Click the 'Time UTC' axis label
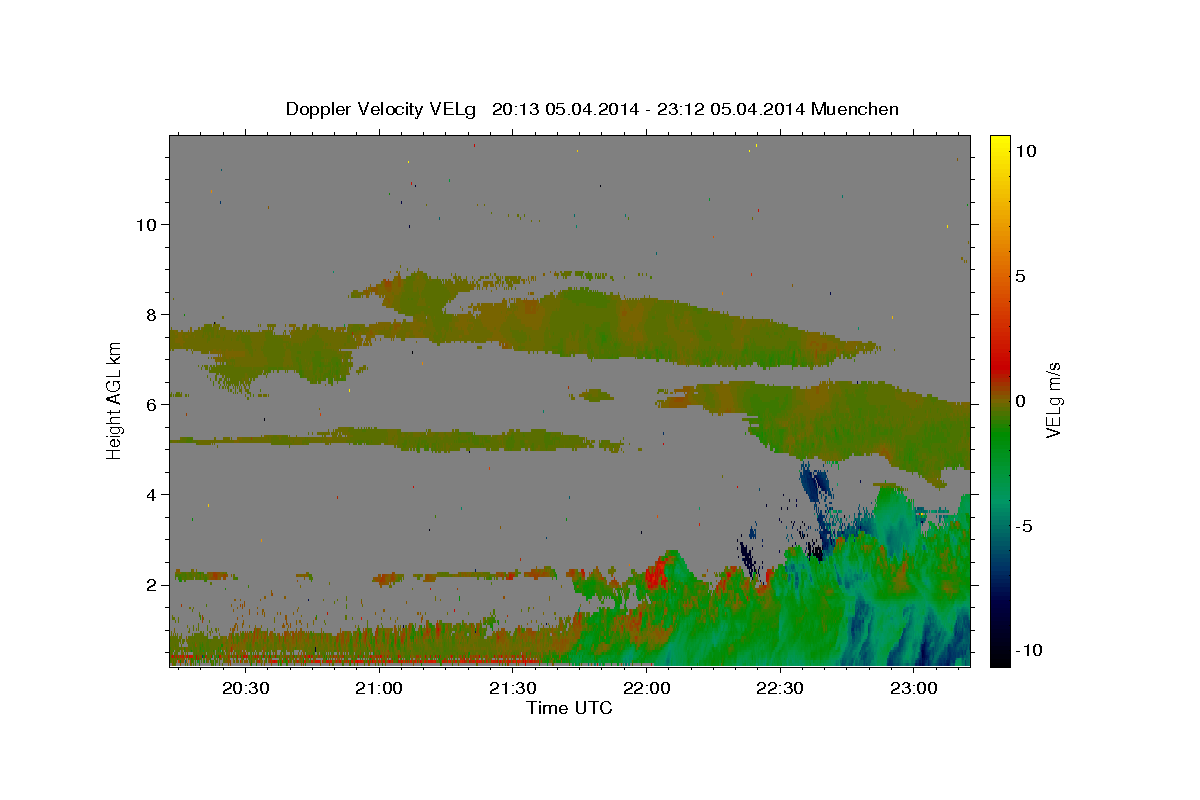This screenshot has height=800, width=1200. (x=569, y=708)
